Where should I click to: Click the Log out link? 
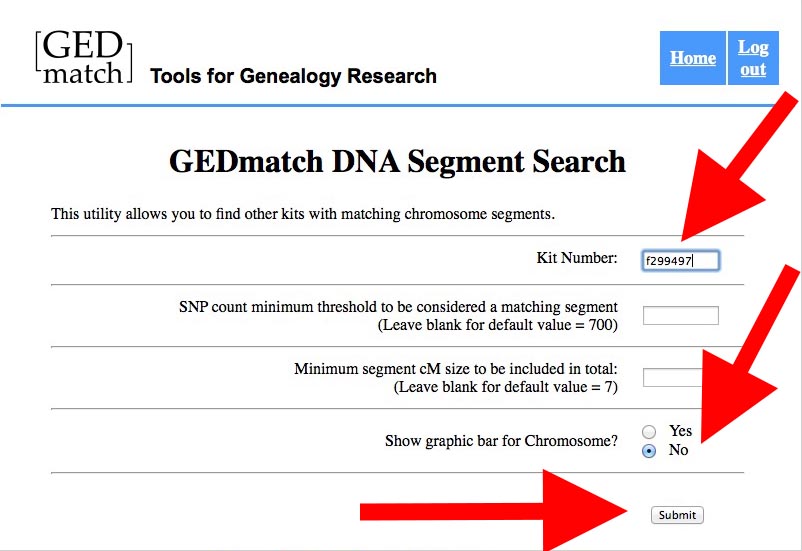[753, 58]
